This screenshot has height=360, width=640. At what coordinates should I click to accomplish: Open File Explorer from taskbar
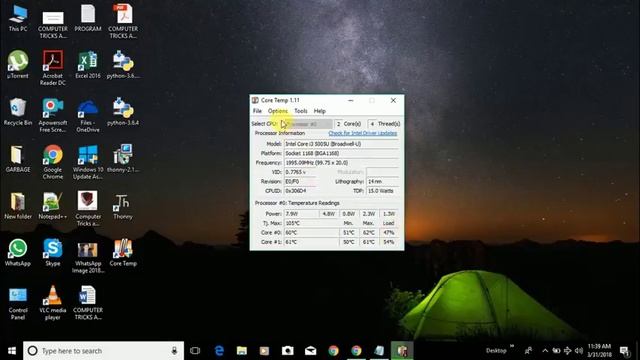click(242, 351)
